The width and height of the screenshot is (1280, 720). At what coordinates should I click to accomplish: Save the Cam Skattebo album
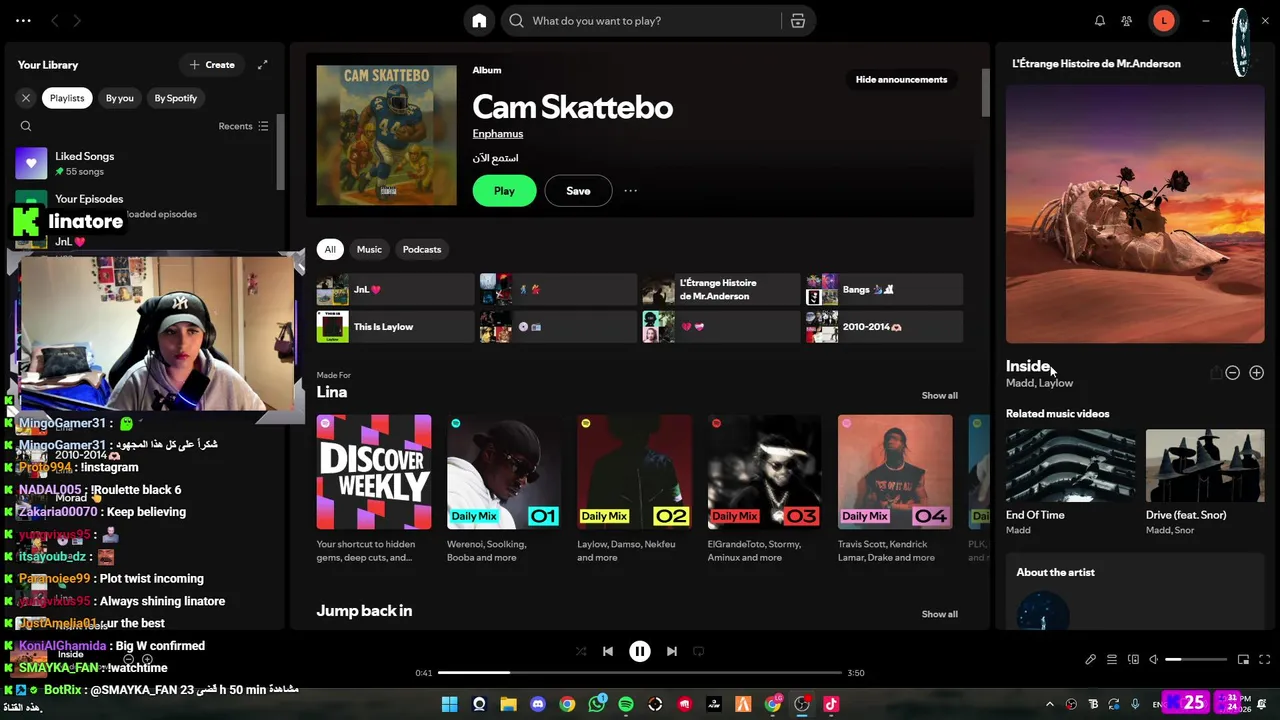point(578,191)
